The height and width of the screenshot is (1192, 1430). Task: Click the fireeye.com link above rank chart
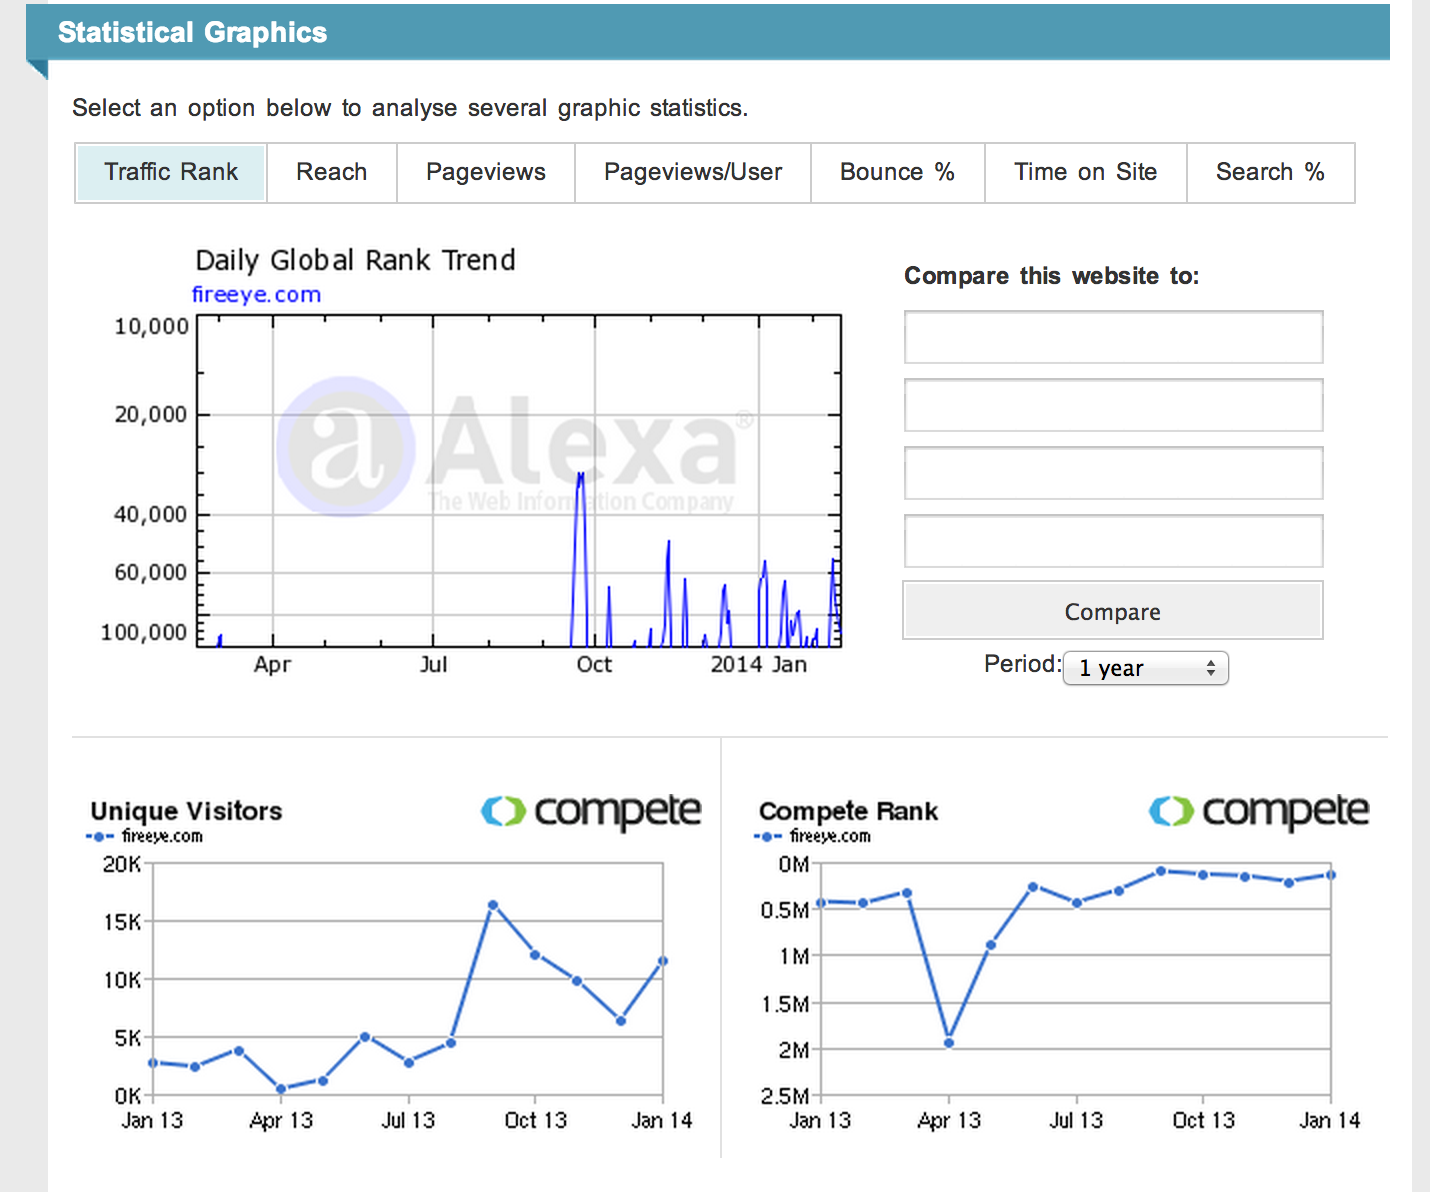pyautogui.click(x=256, y=295)
